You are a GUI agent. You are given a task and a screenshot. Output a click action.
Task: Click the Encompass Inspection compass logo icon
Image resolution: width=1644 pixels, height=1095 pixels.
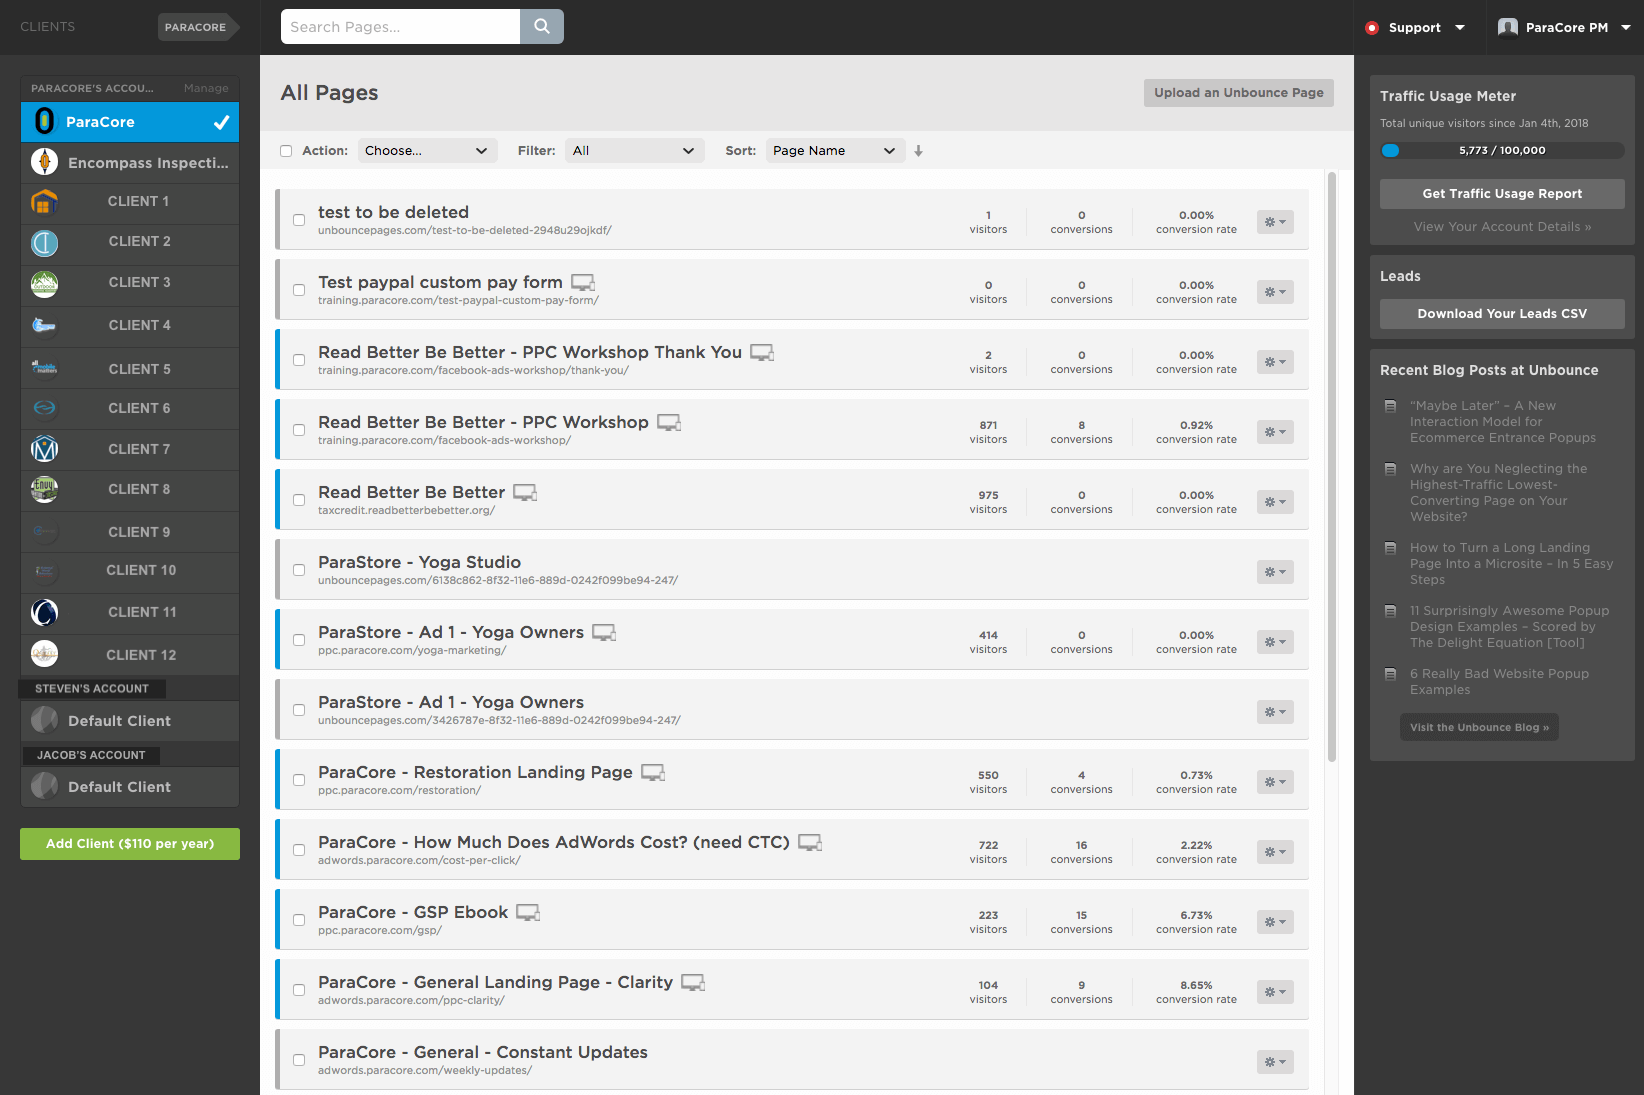point(44,162)
